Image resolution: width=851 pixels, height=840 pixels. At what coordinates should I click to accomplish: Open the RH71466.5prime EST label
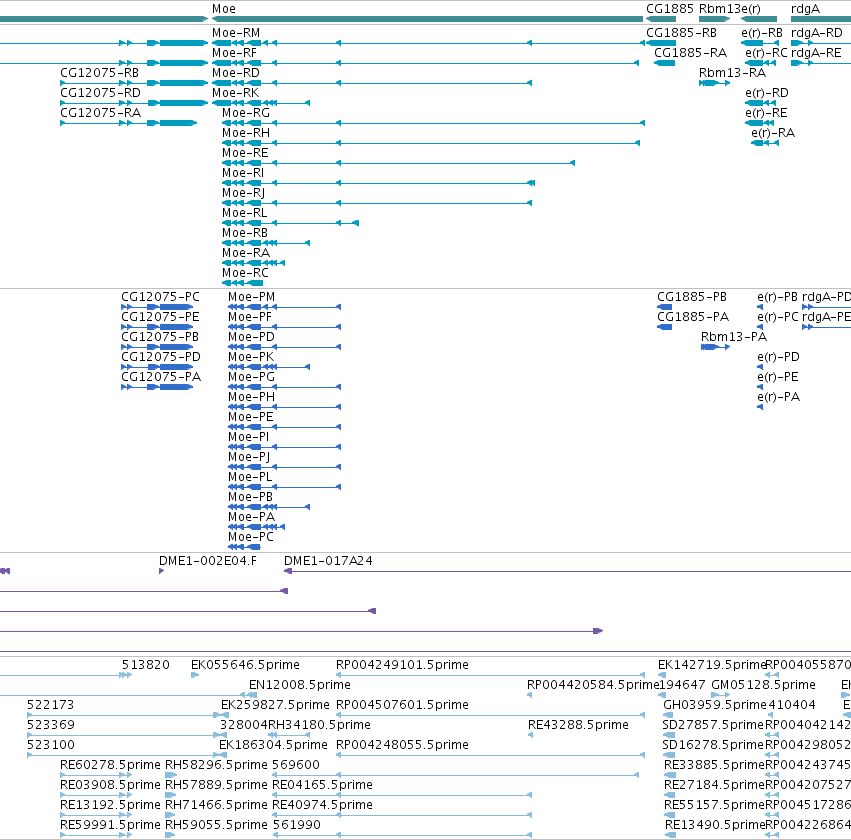click(216, 805)
